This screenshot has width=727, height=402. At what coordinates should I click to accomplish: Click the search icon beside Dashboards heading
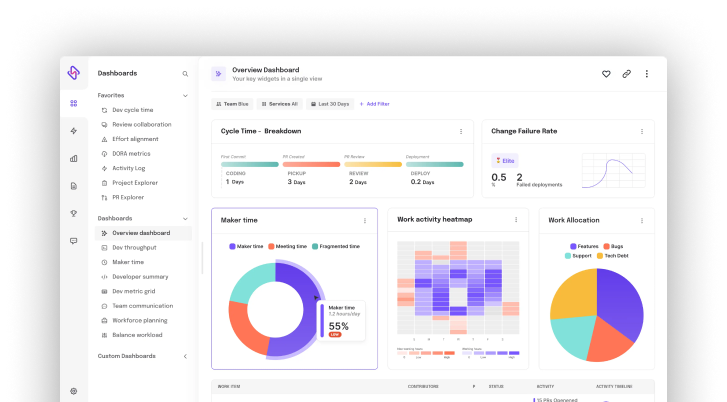pyautogui.click(x=185, y=74)
